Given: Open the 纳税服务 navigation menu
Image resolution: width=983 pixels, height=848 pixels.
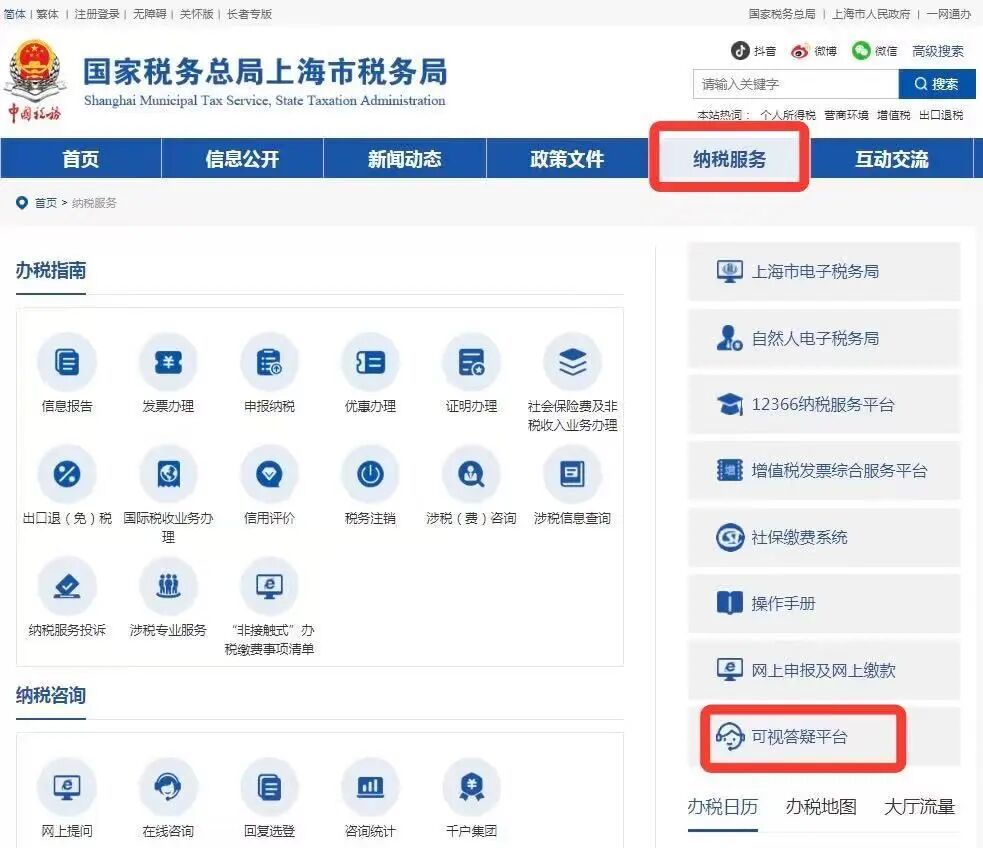Looking at the screenshot, I should (729, 159).
